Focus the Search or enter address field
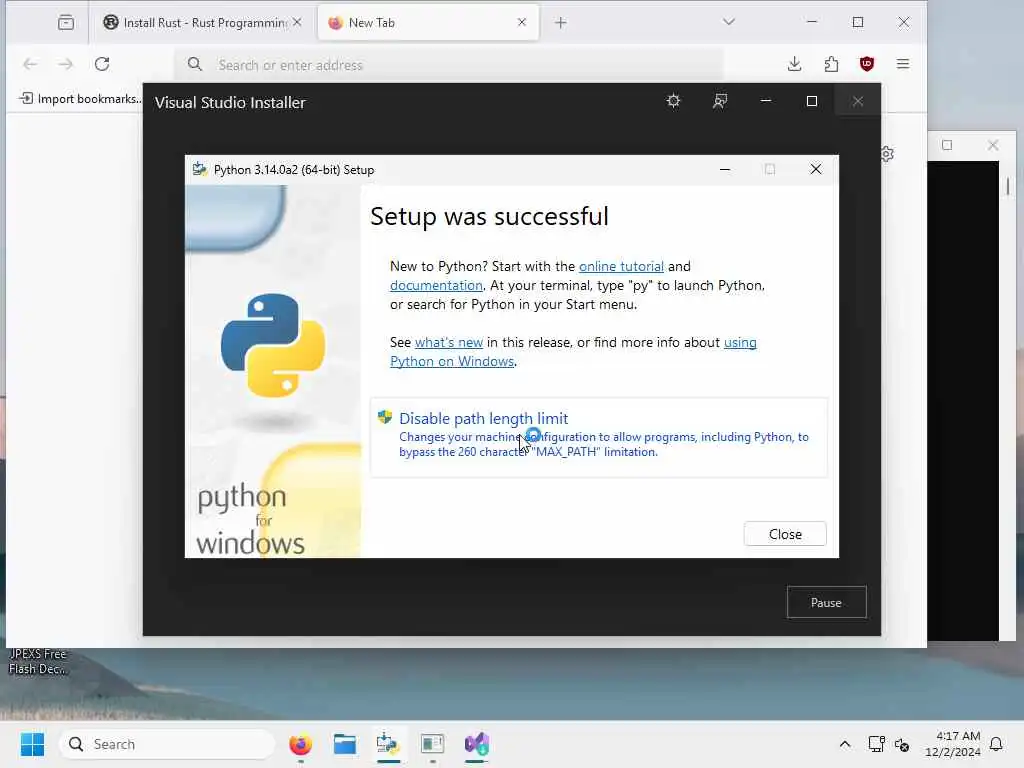 tap(449, 65)
